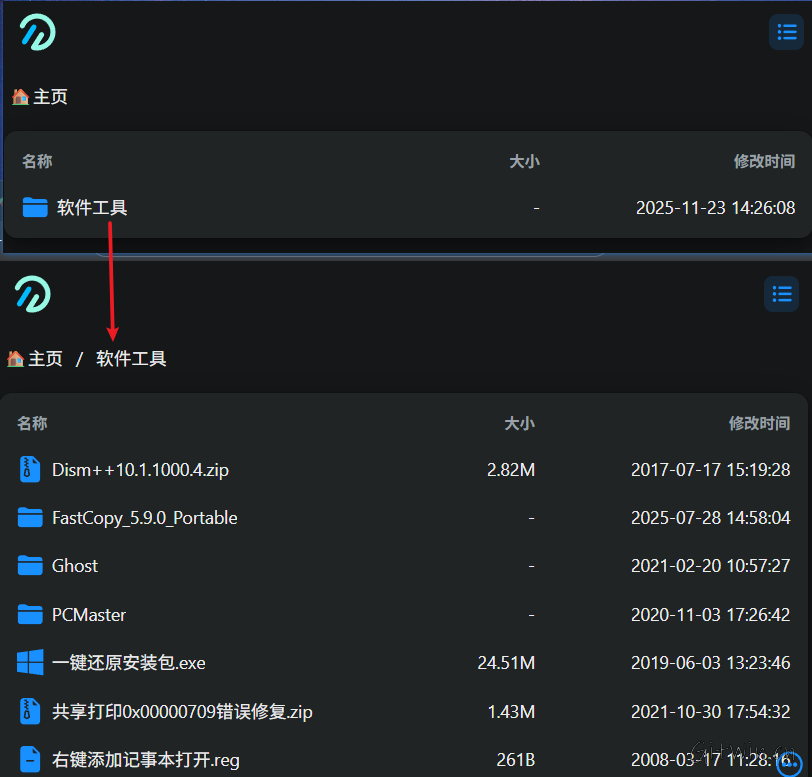
Task: Click the round floating button at bottom-right corner
Action: pyautogui.click(x=789, y=764)
